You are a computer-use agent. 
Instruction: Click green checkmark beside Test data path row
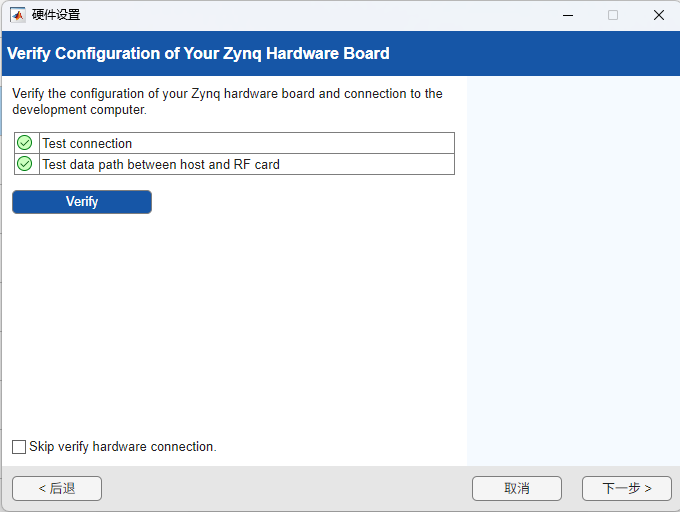tap(25, 164)
